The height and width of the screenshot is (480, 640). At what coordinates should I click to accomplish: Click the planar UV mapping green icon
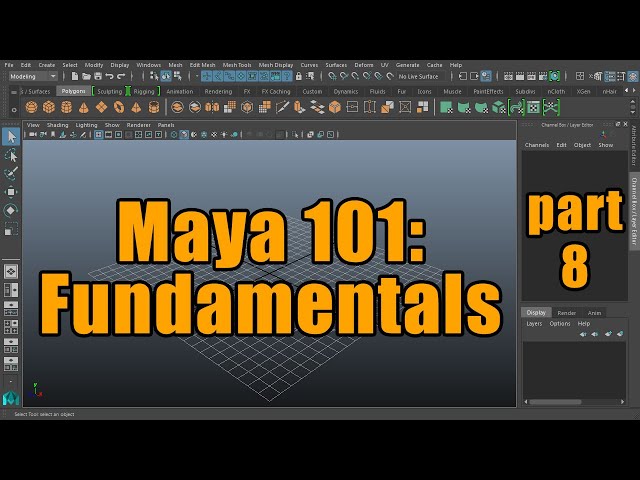(x=446, y=107)
